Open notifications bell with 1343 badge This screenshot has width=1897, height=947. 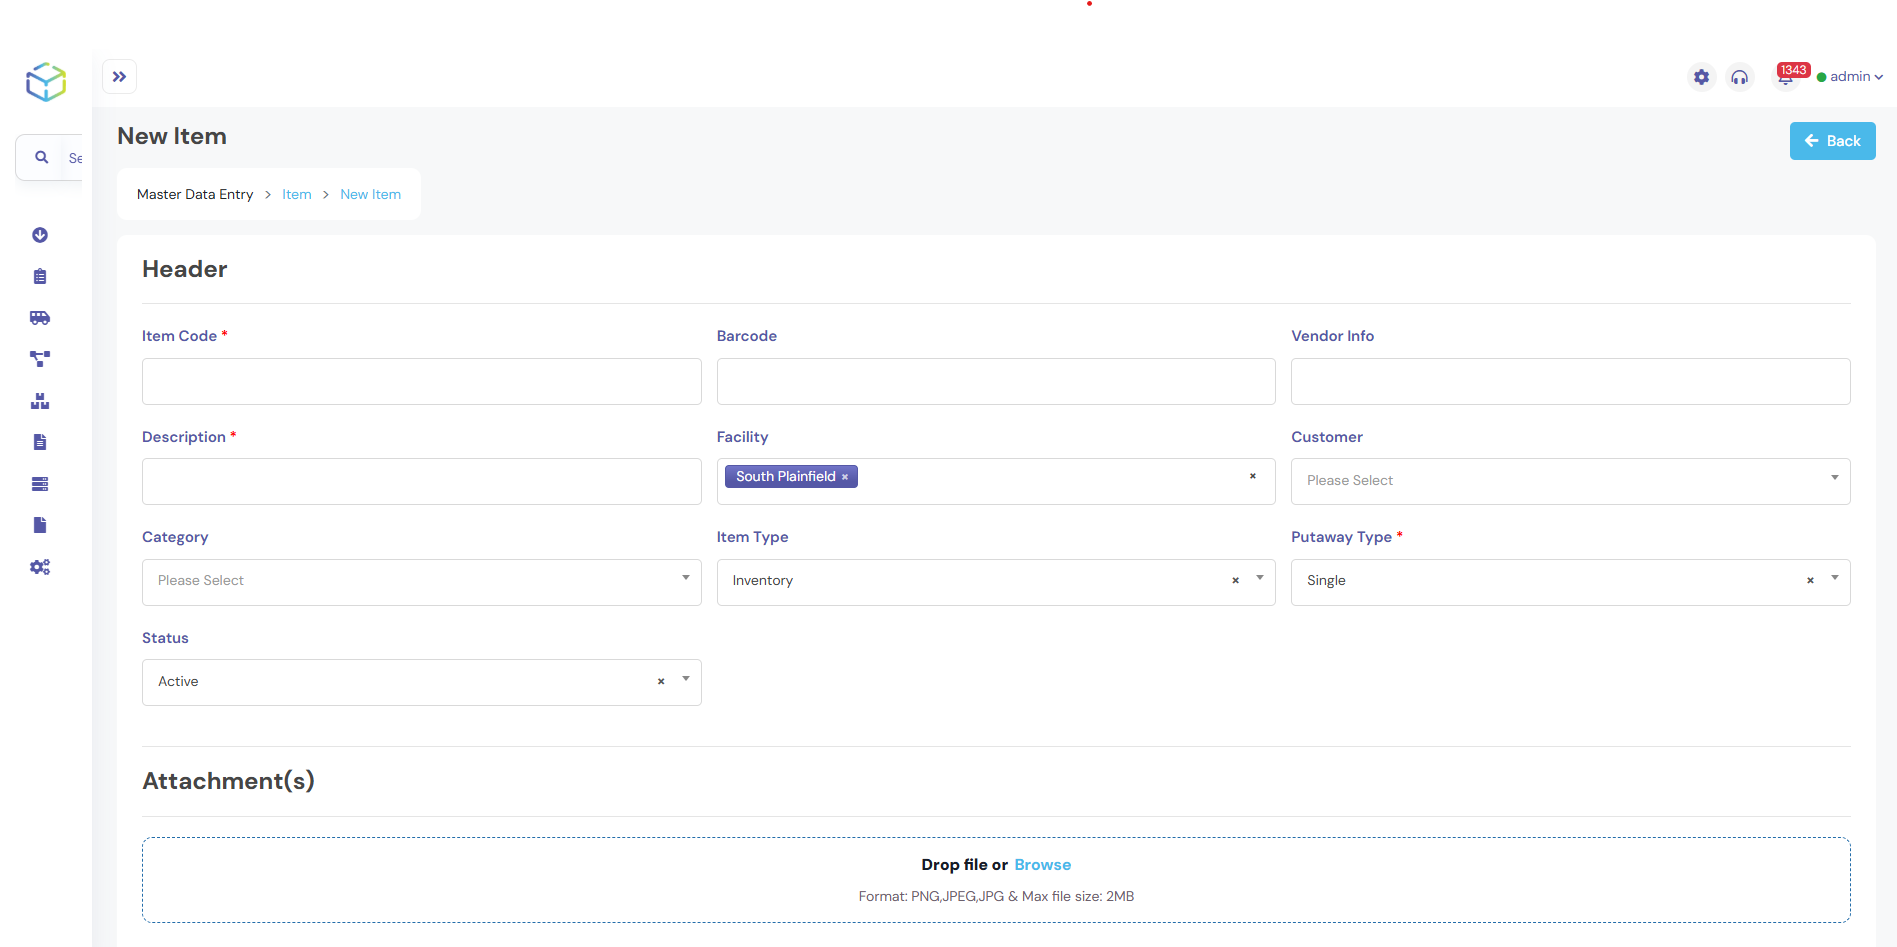(1785, 77)
